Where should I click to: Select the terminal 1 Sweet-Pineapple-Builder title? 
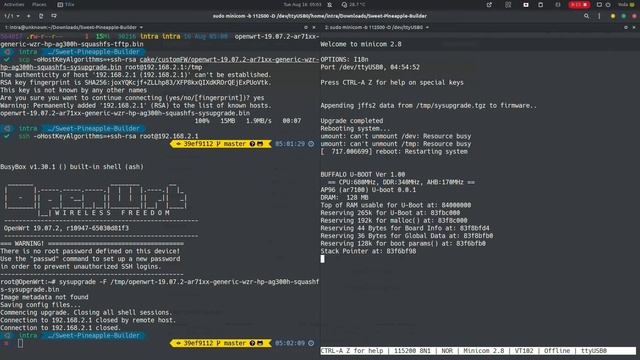[x=71, y=27]
